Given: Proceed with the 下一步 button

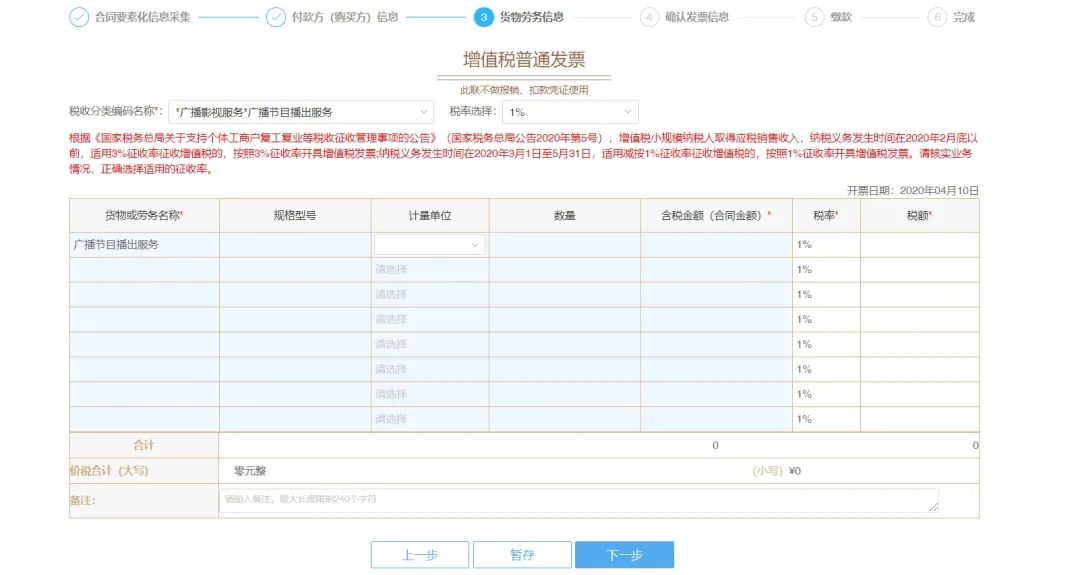Looking at the screenshot, I should (x=624, y=555).
